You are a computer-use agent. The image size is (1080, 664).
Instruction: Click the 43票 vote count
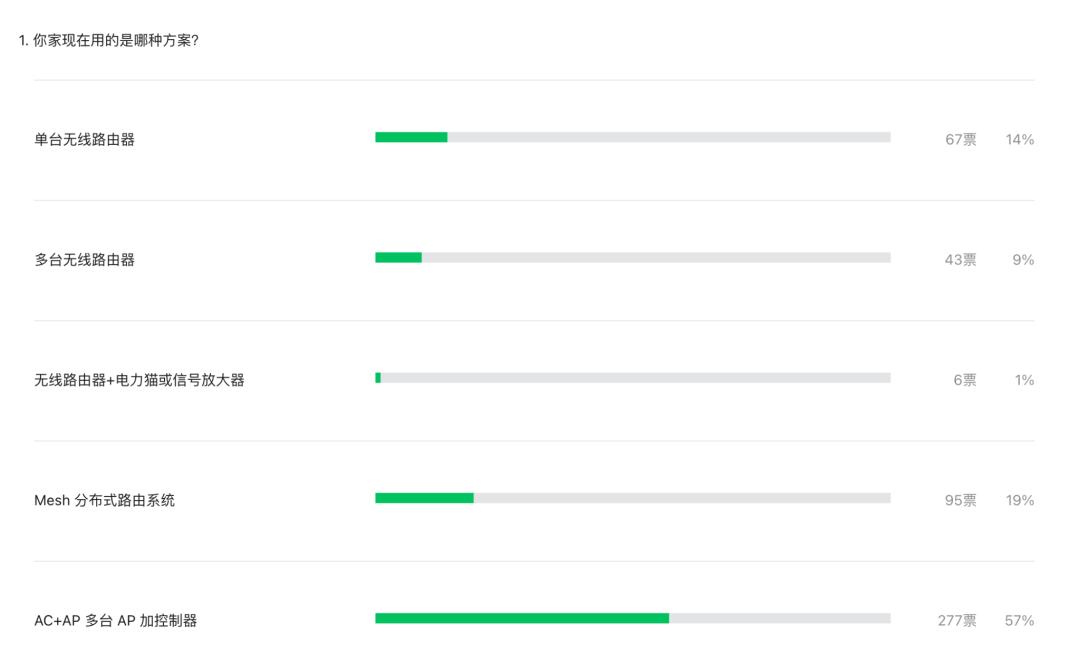pyautogui.click(x=961, y=260)
